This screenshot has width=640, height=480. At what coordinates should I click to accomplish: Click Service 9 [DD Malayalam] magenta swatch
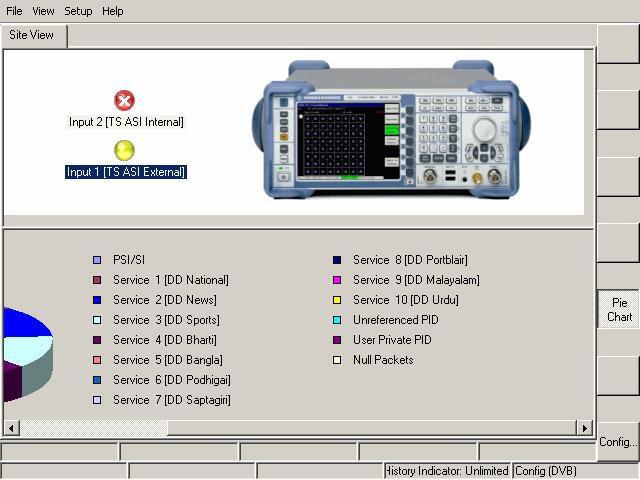tap(337, 280)
